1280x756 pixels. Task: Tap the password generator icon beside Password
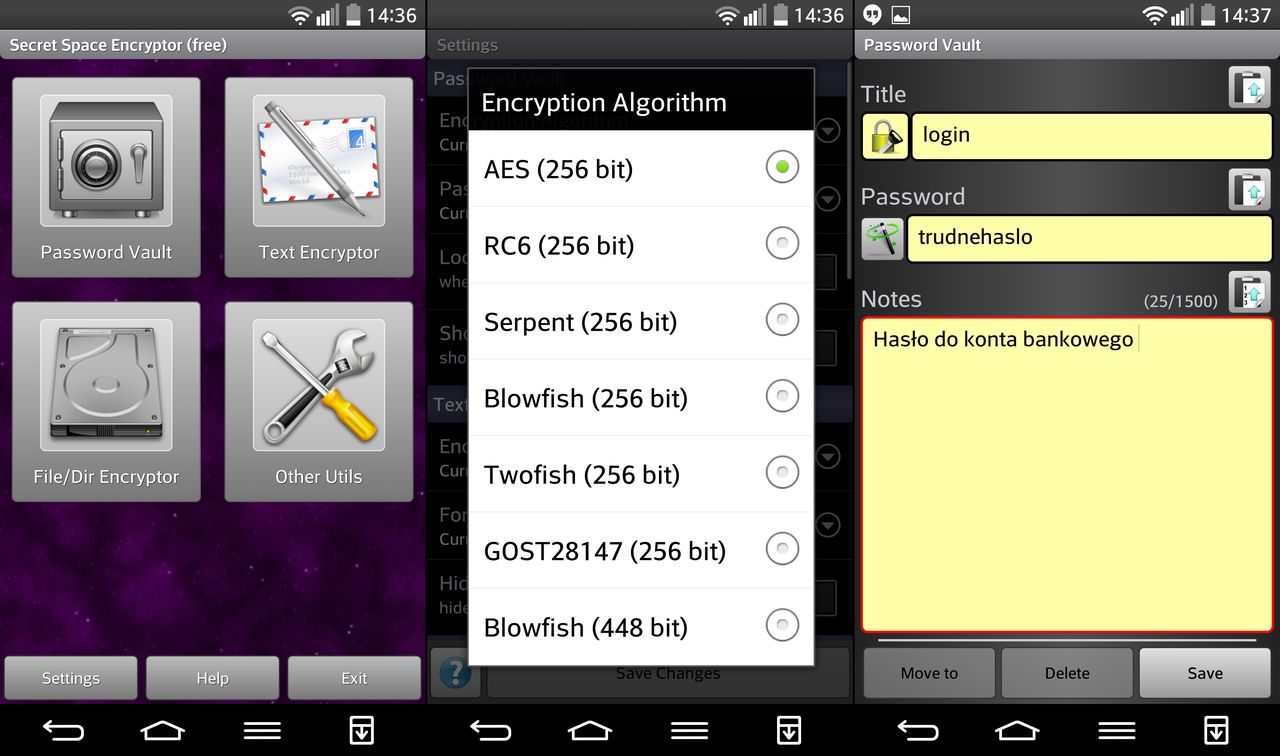(883, 239)
